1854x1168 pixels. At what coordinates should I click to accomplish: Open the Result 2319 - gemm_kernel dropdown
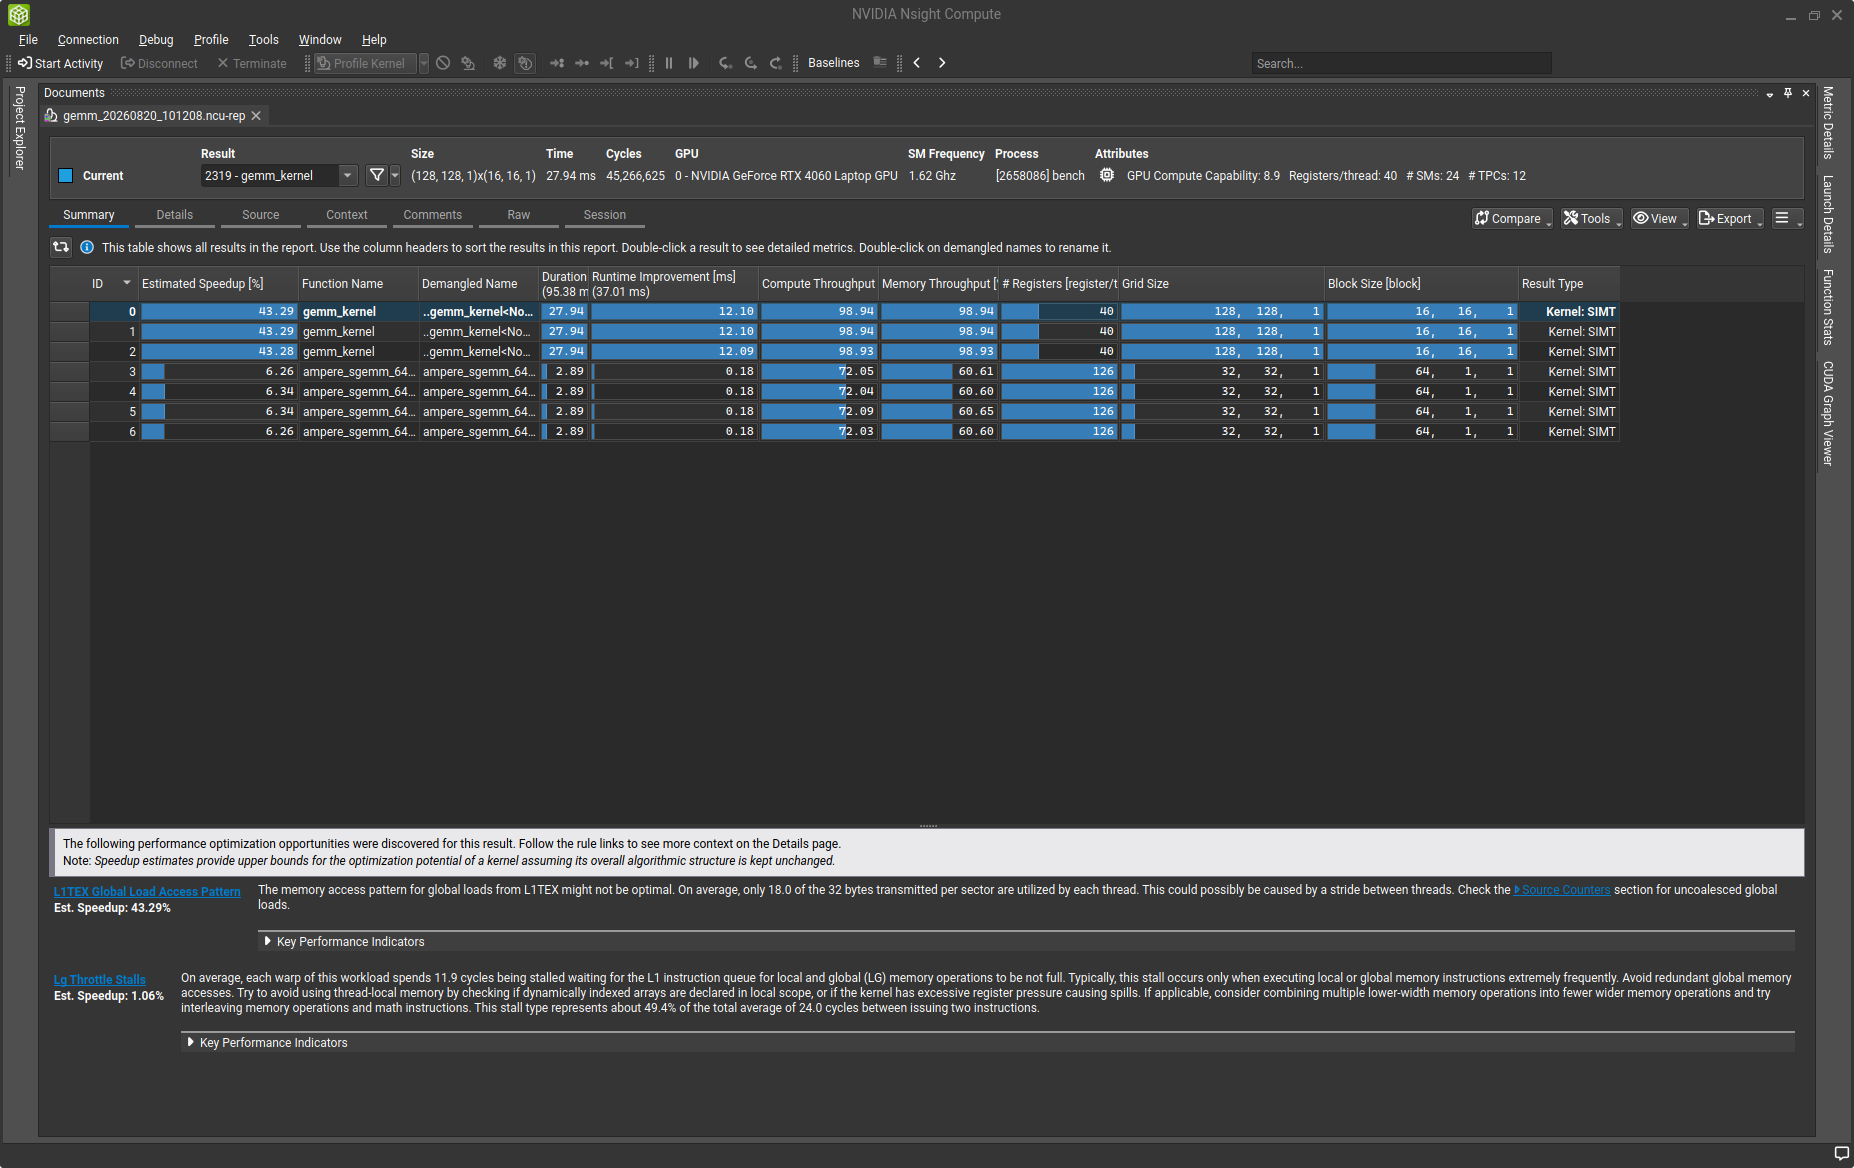coord(279,176)
